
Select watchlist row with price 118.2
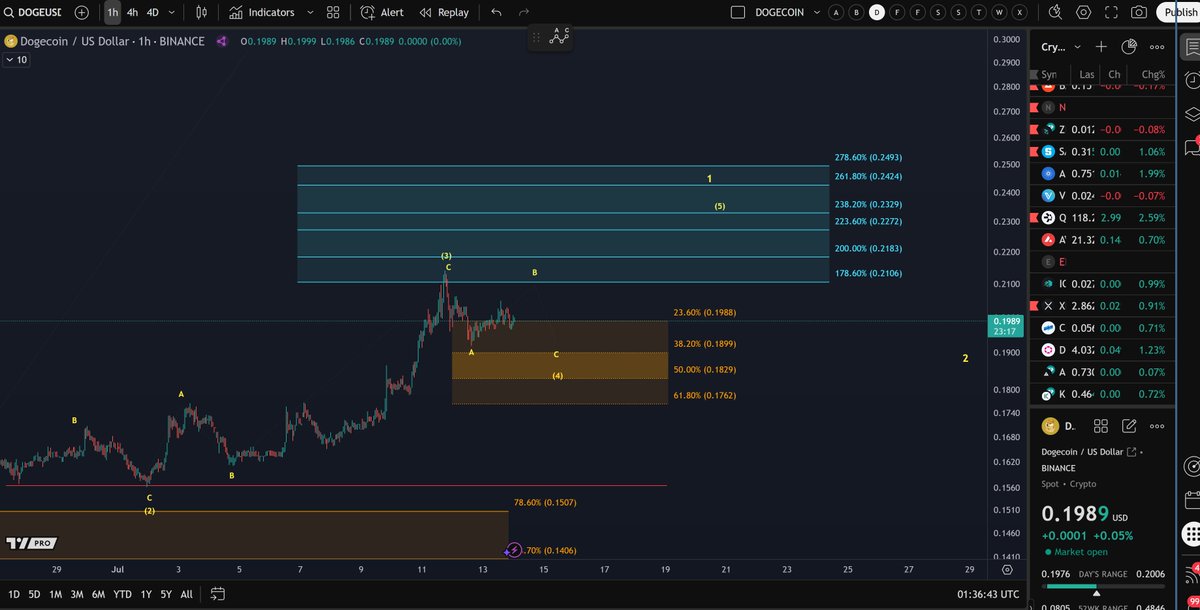point(1102,217)
